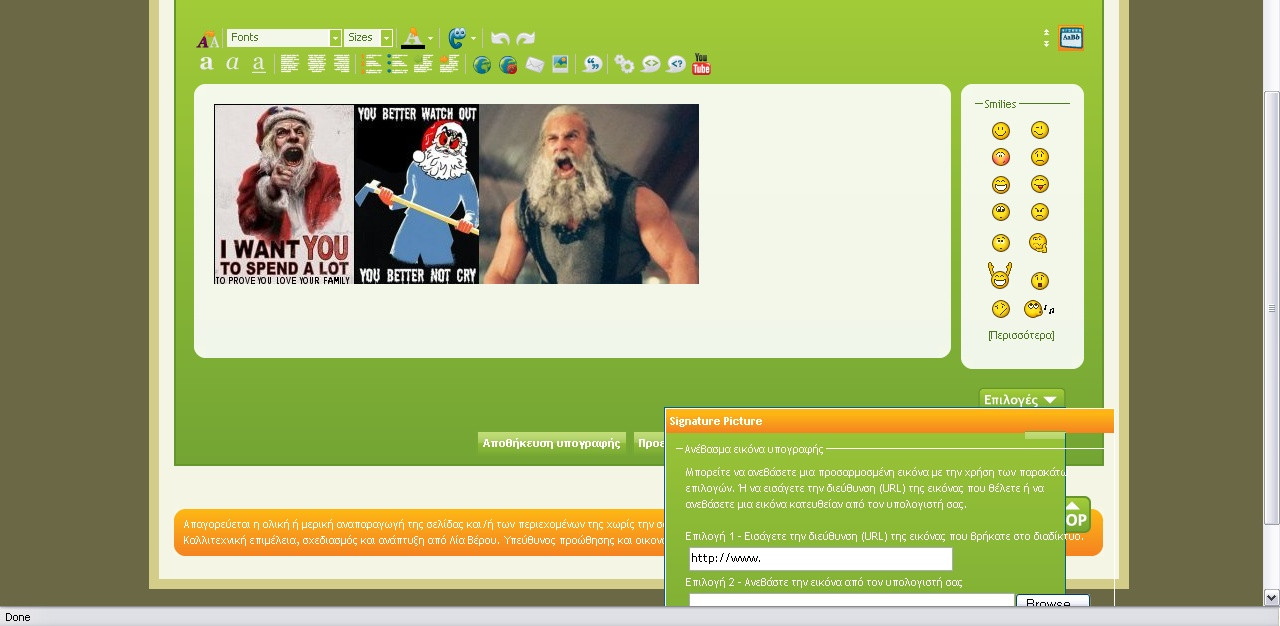Image resolution: width=1280 pixels, height=626 pixels.
Task: Undo the last edit
Action: [x=500, y=39]
